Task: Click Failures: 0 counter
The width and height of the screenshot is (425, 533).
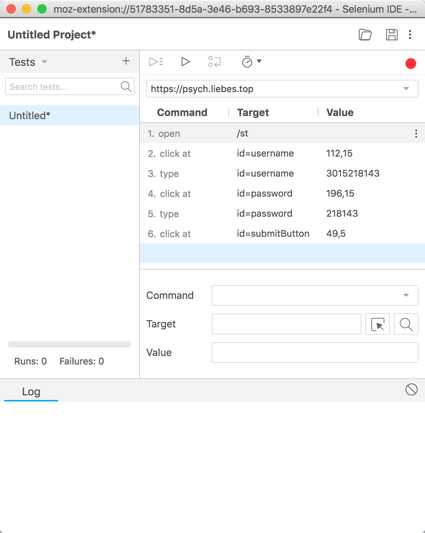Action: 82,361
